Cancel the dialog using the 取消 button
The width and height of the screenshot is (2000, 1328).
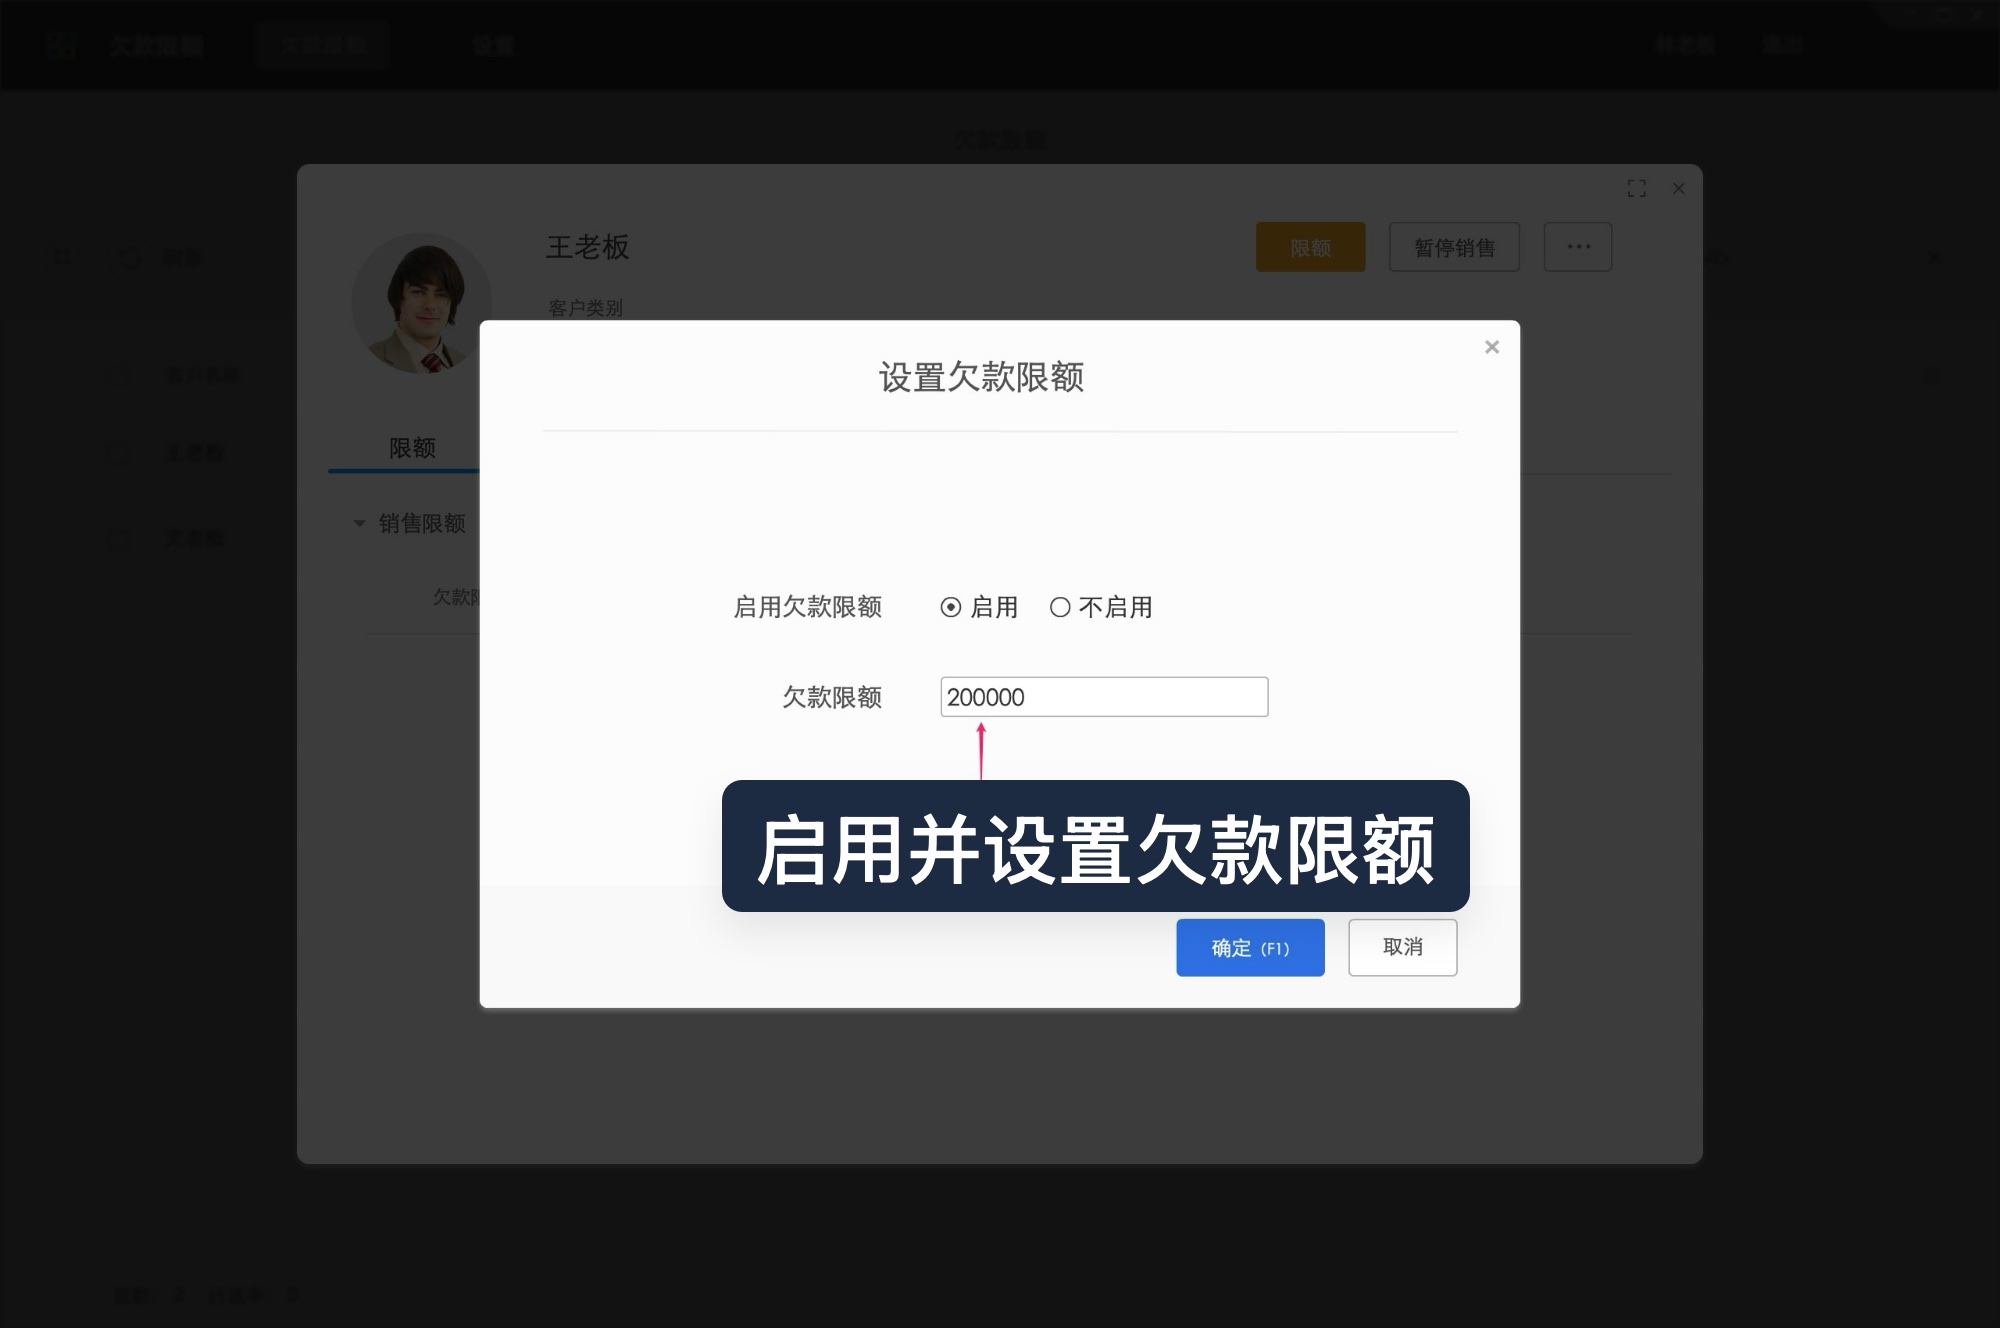1402,947
